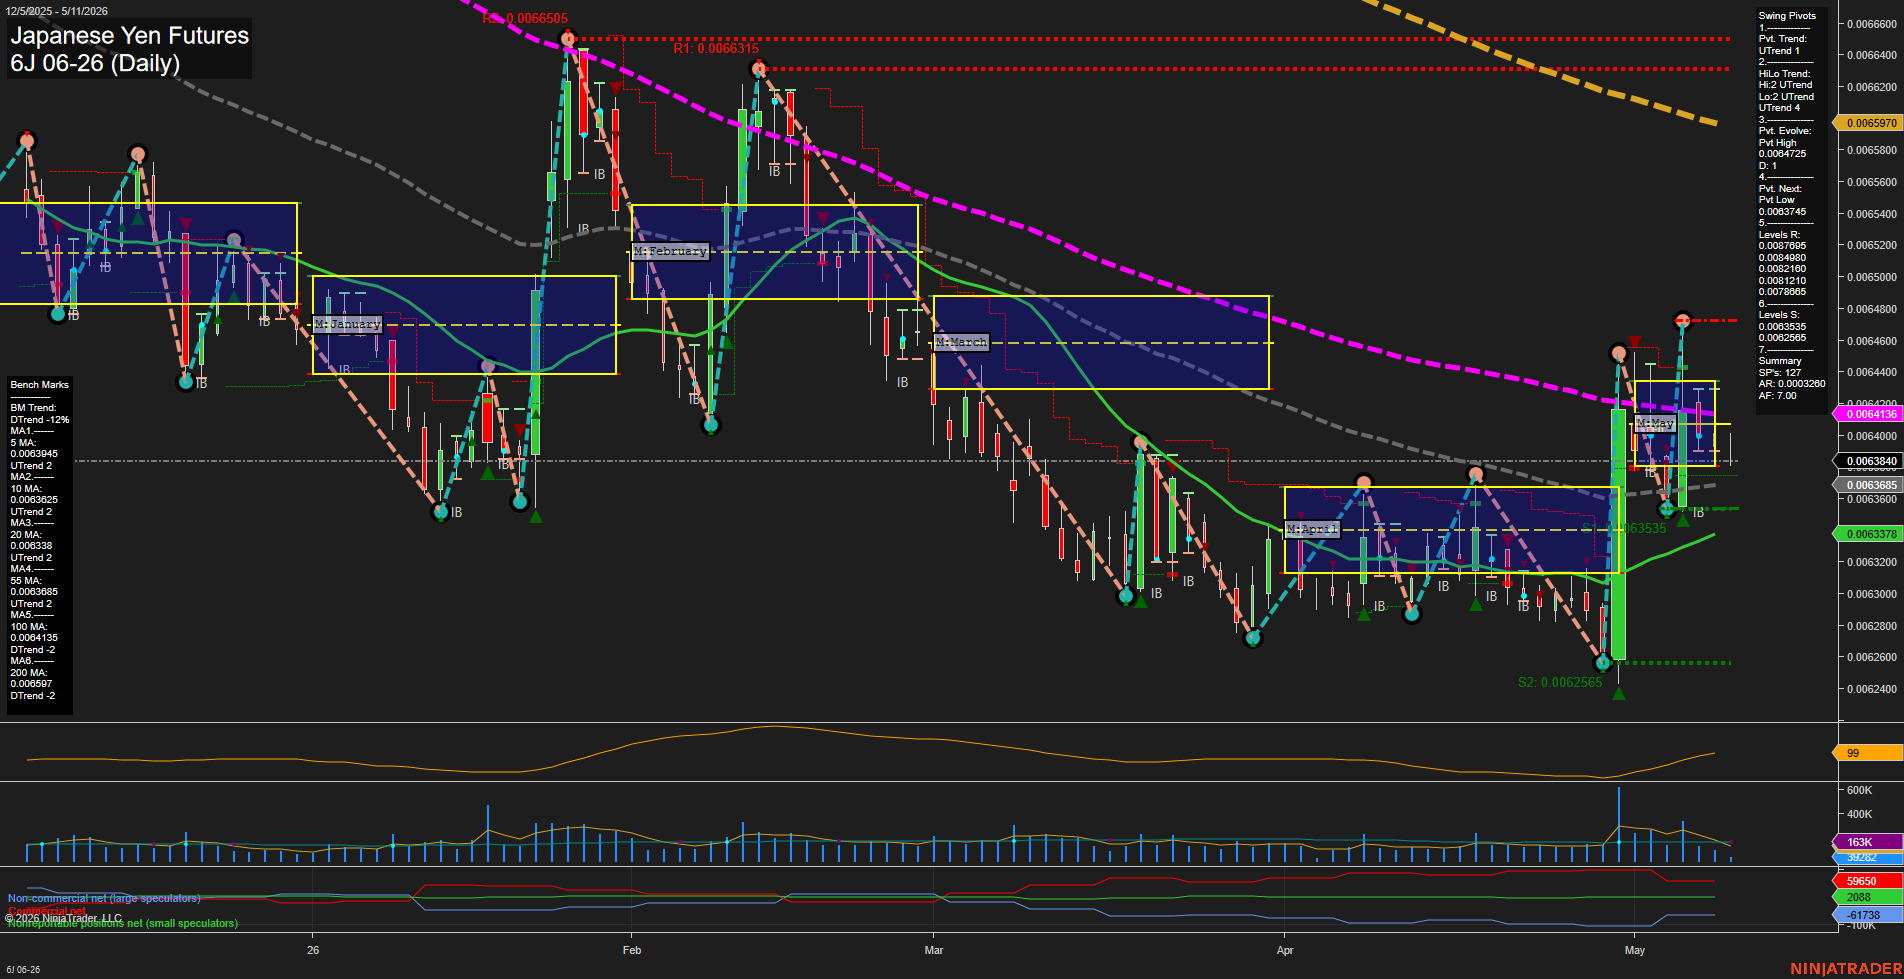
Task: Click the 600K volume axis label
Action: [1859, 790]
